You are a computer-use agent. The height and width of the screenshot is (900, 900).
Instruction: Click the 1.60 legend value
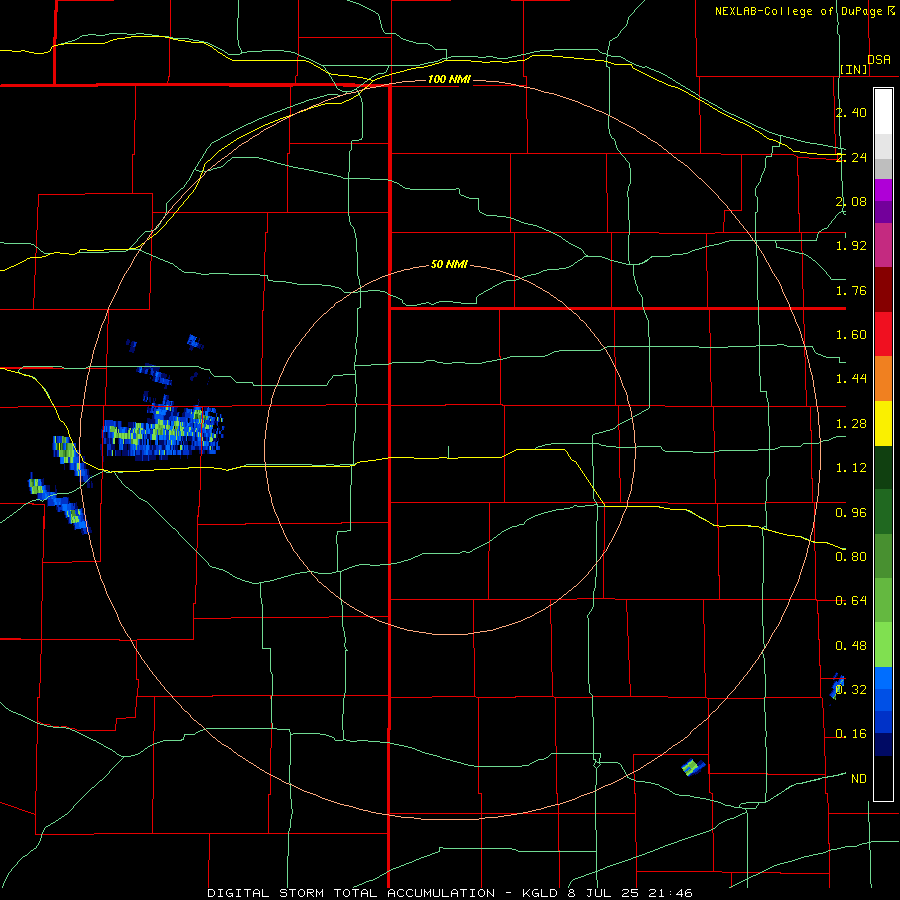[851, 335]
